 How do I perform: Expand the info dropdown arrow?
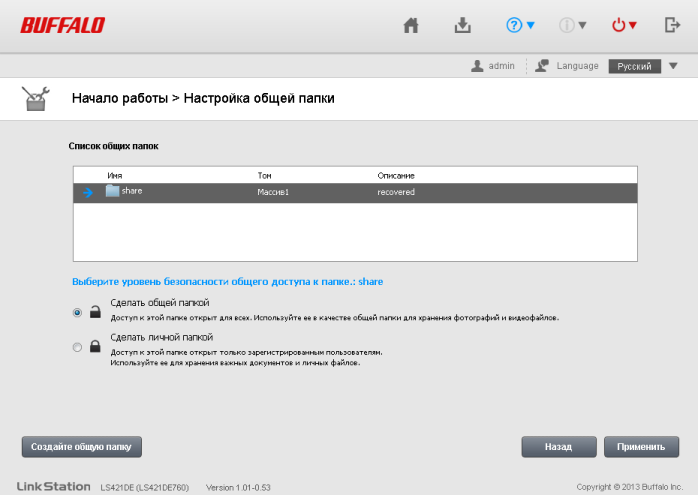coord(582,25)
